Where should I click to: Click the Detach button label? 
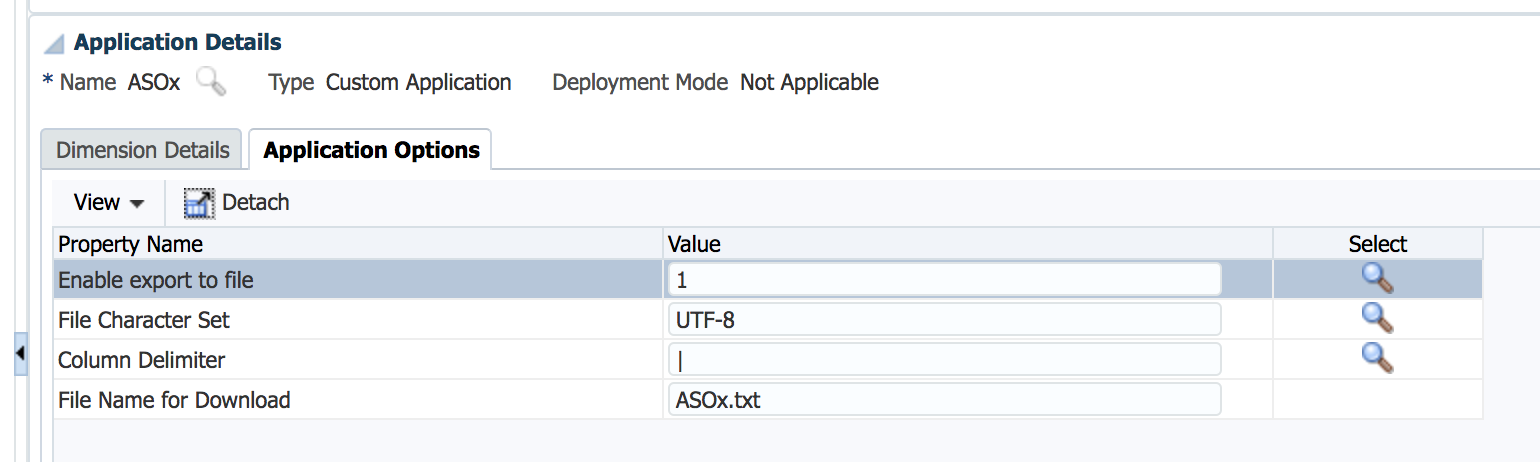point(256,203)
